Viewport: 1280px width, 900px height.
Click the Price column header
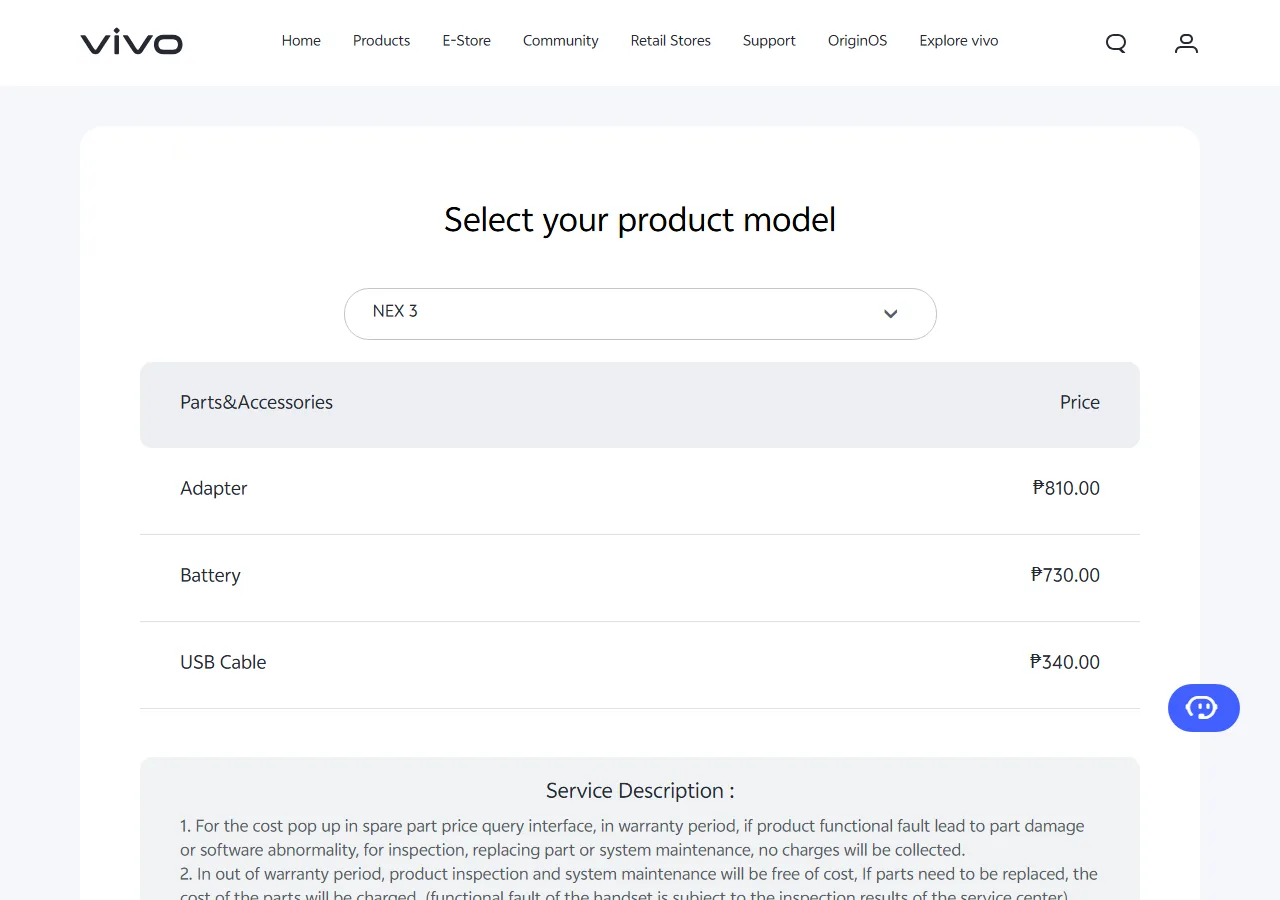pyautogui.click(x=1079, y=402)
